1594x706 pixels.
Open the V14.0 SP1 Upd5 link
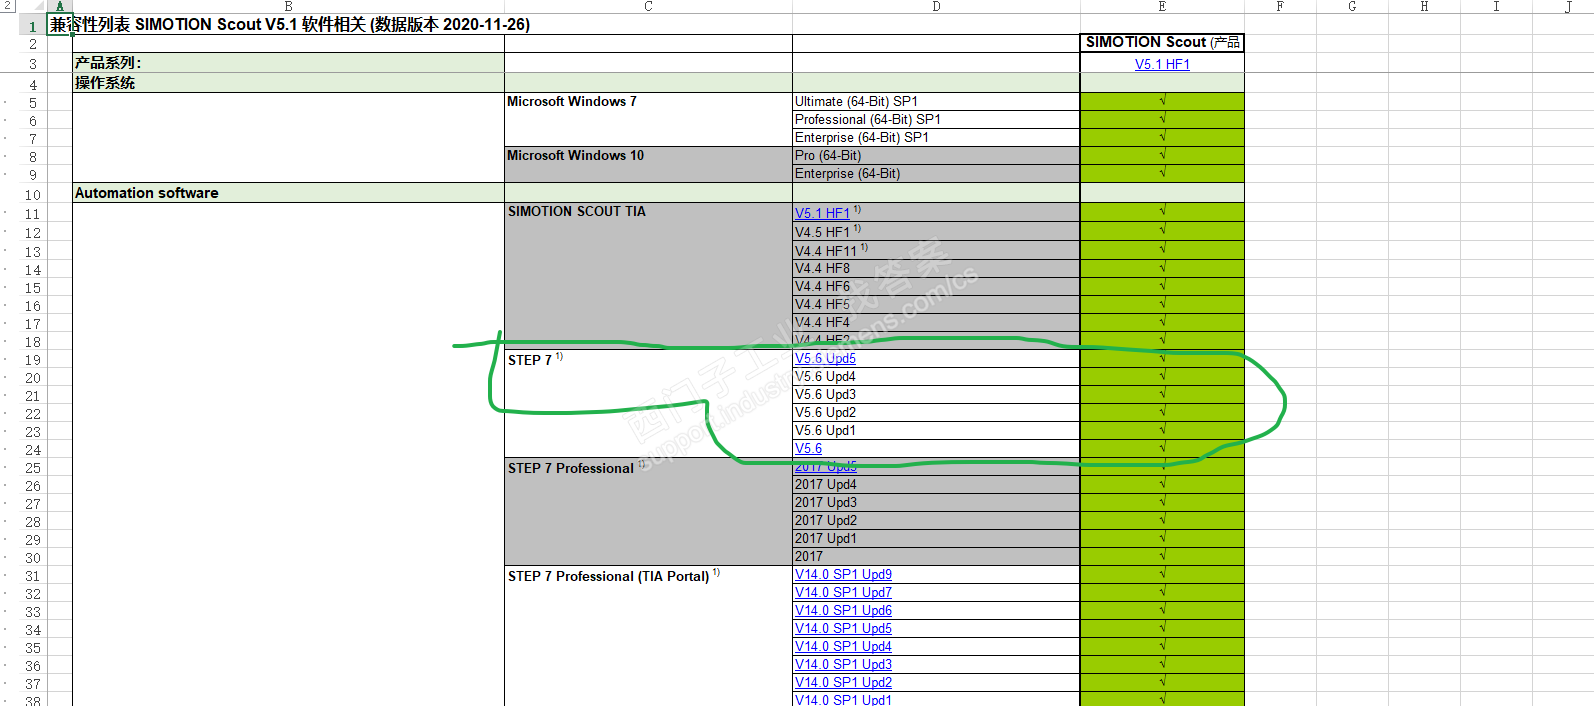[843, 628]
